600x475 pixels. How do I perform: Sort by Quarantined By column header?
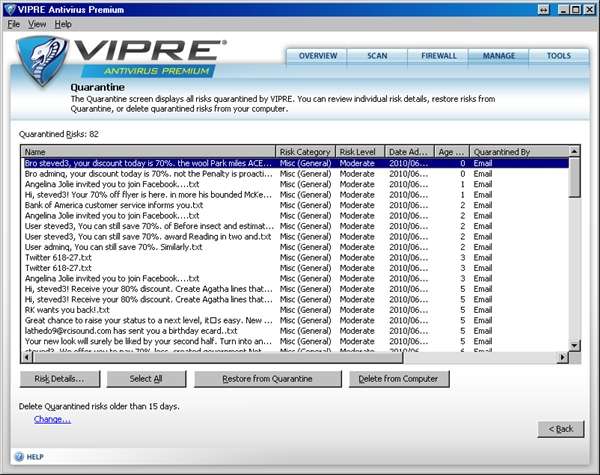click(519, 152)
